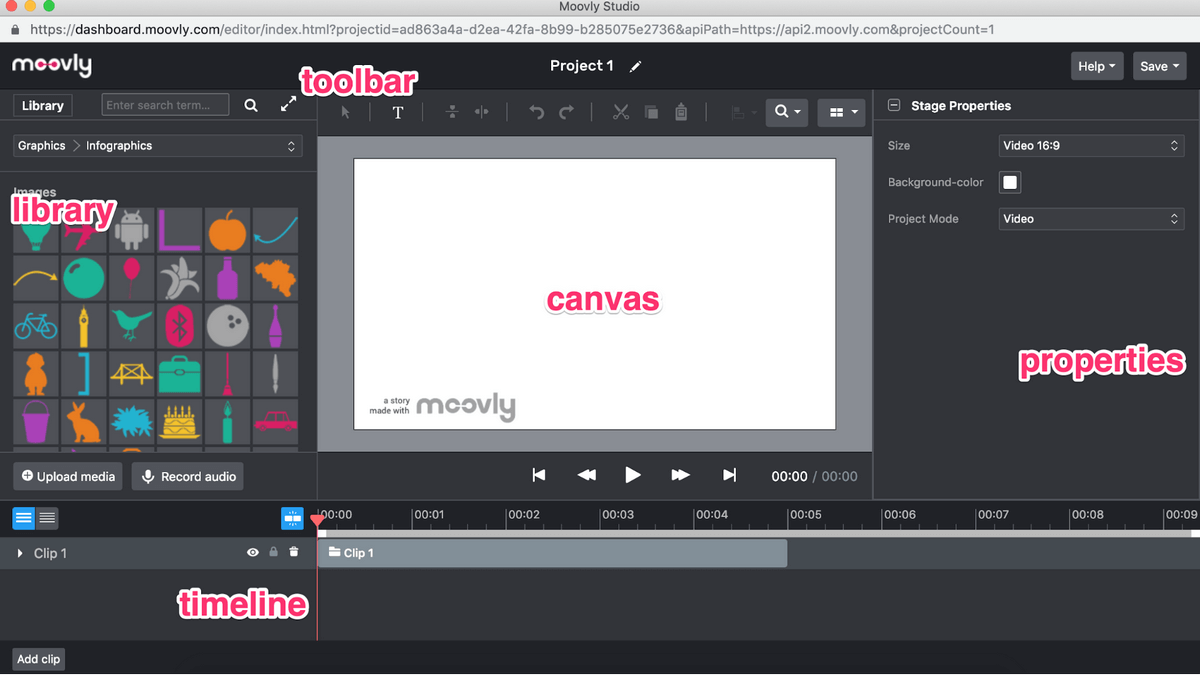Select the yellow birthday cake graphic
This screenshot has height=675, width=1200.
(180, 421)
